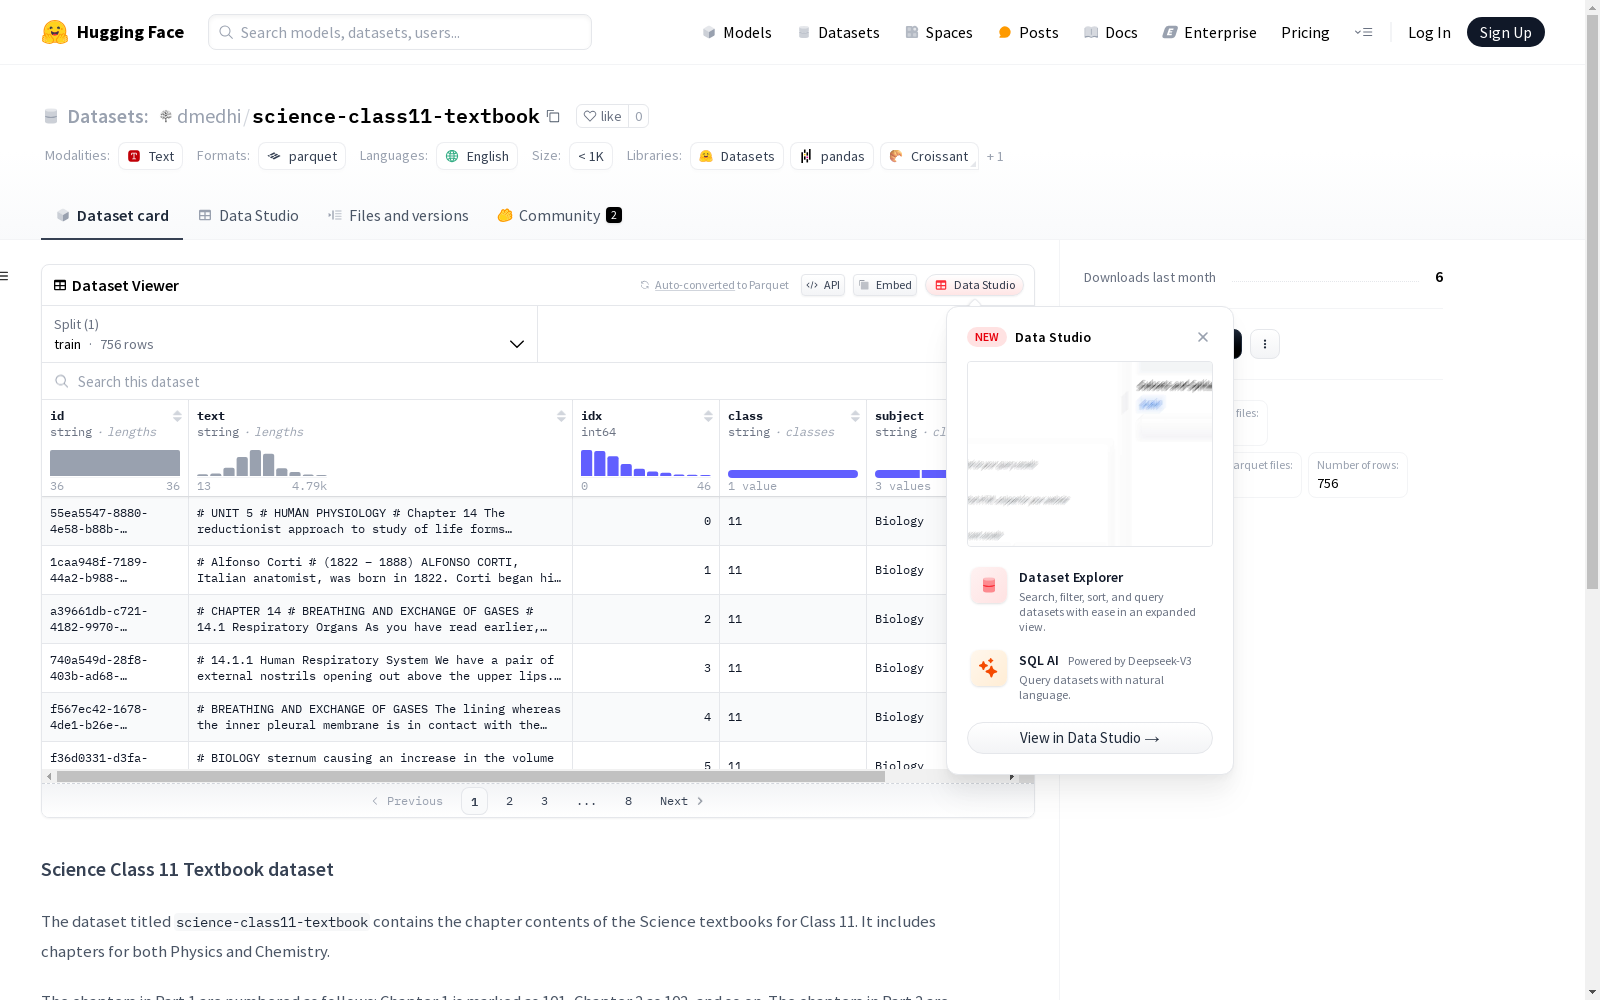Select the Croissant library tag

click(x=929, y=156)
